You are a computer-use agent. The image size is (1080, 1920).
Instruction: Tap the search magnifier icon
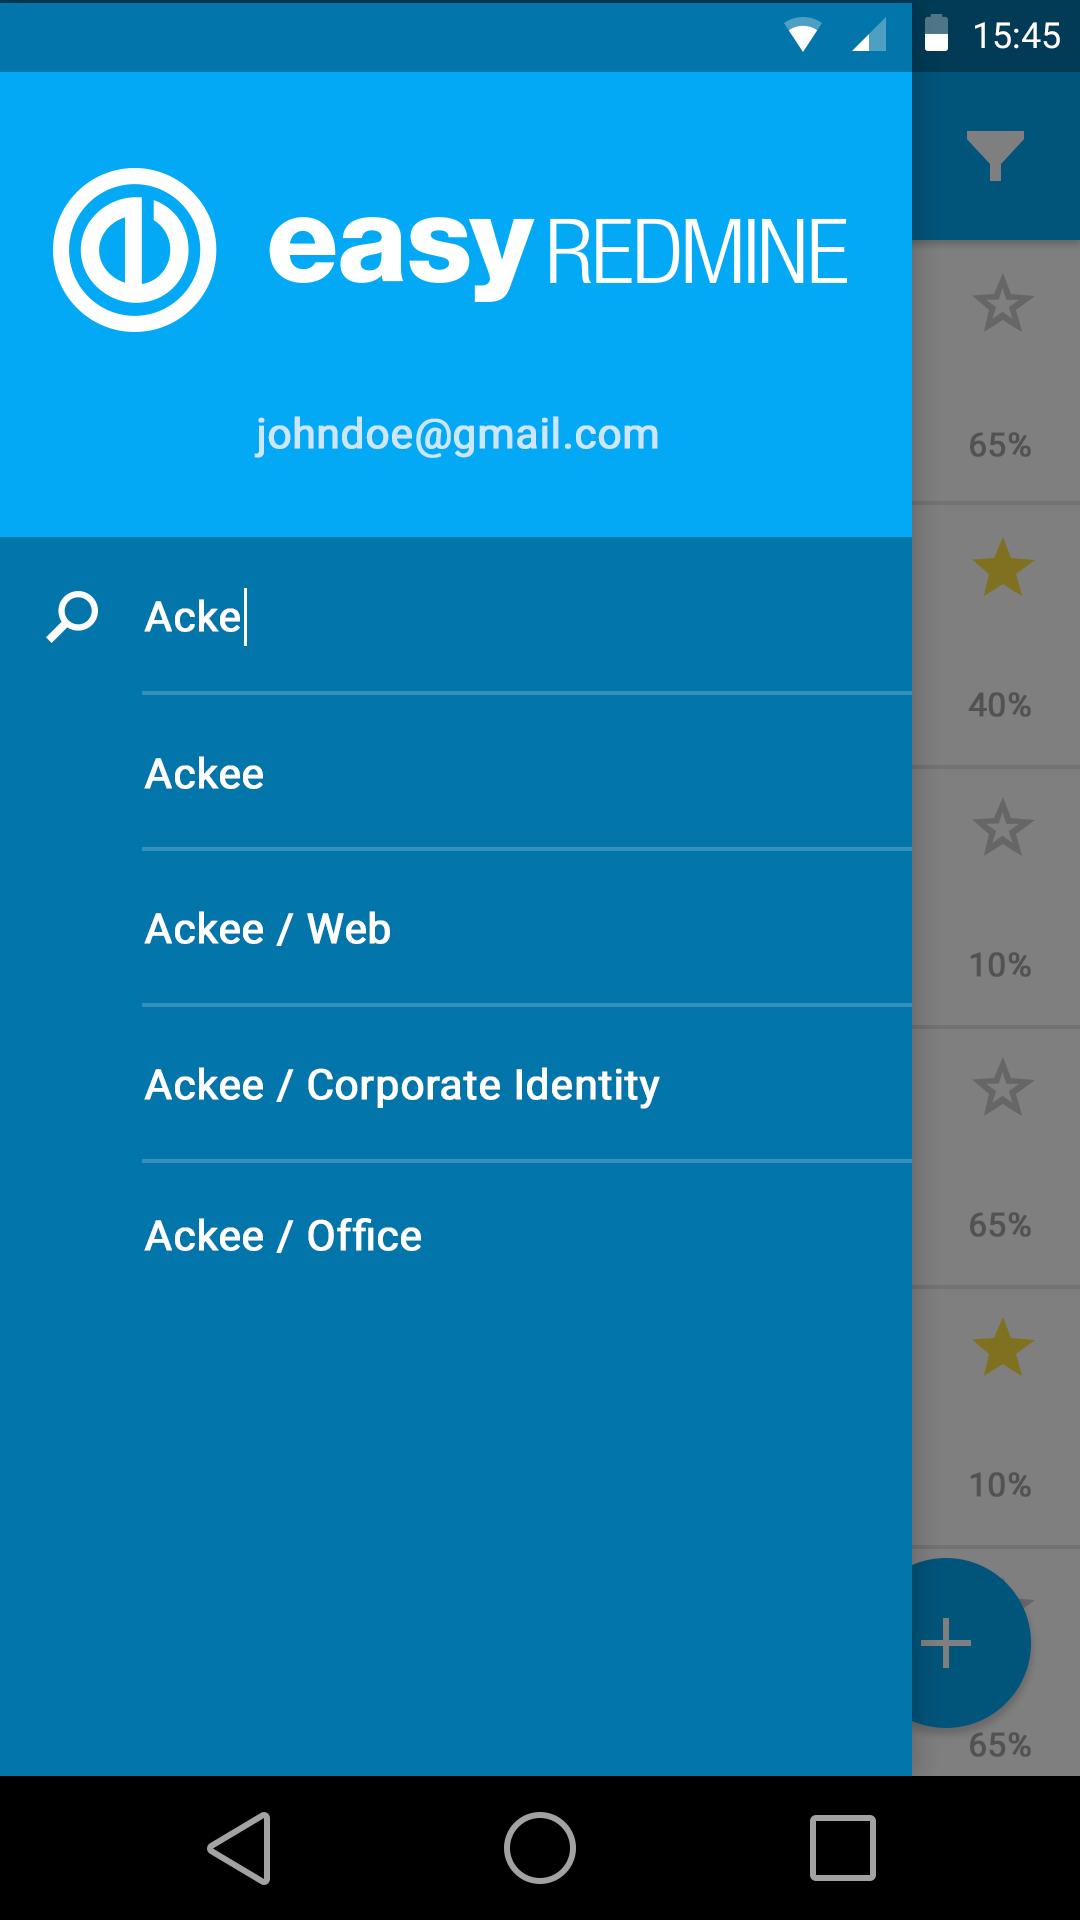[x=73, y=617]
